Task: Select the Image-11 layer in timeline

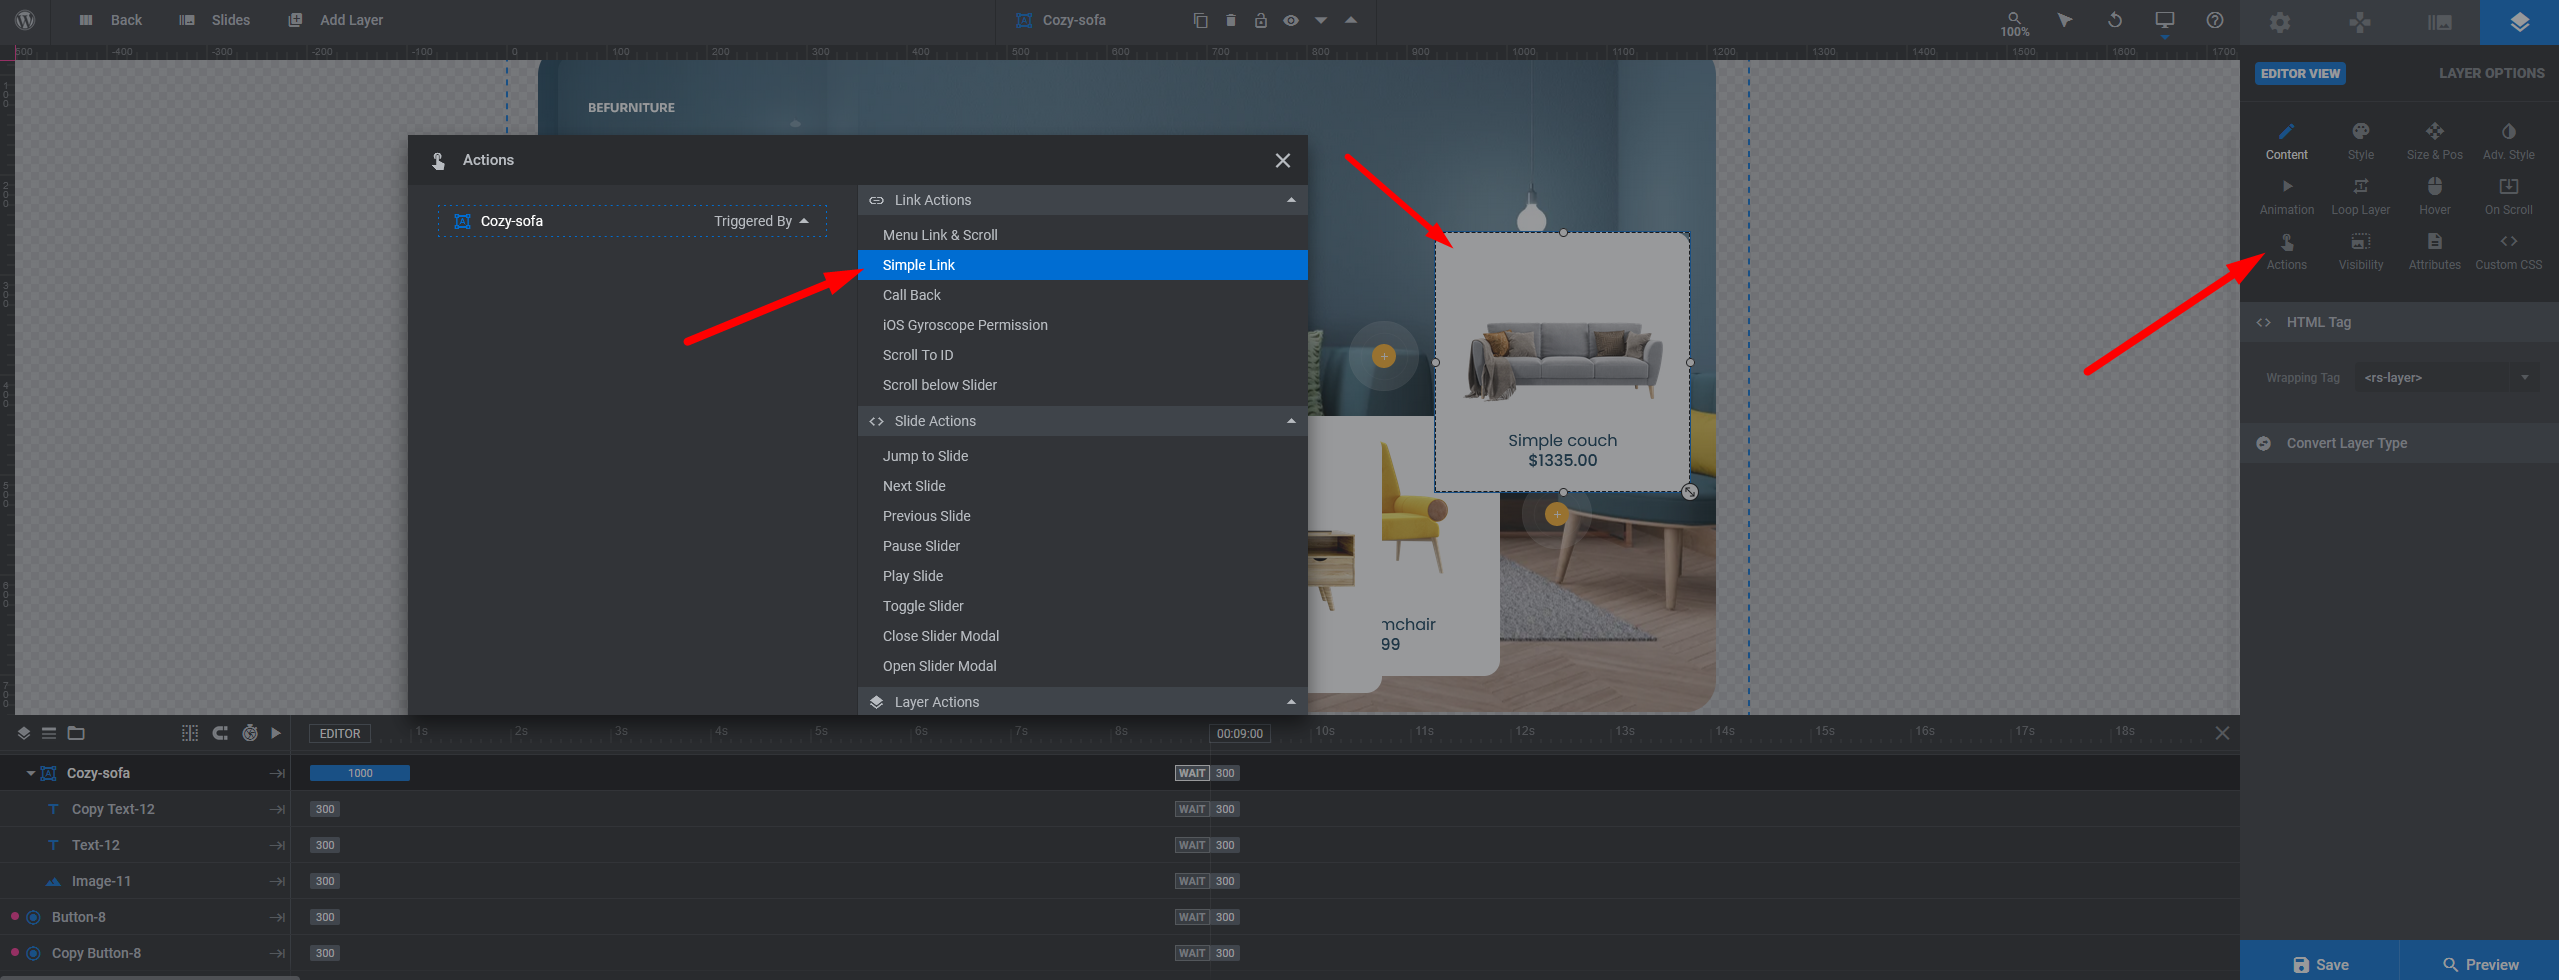Action: pos(101,881)
